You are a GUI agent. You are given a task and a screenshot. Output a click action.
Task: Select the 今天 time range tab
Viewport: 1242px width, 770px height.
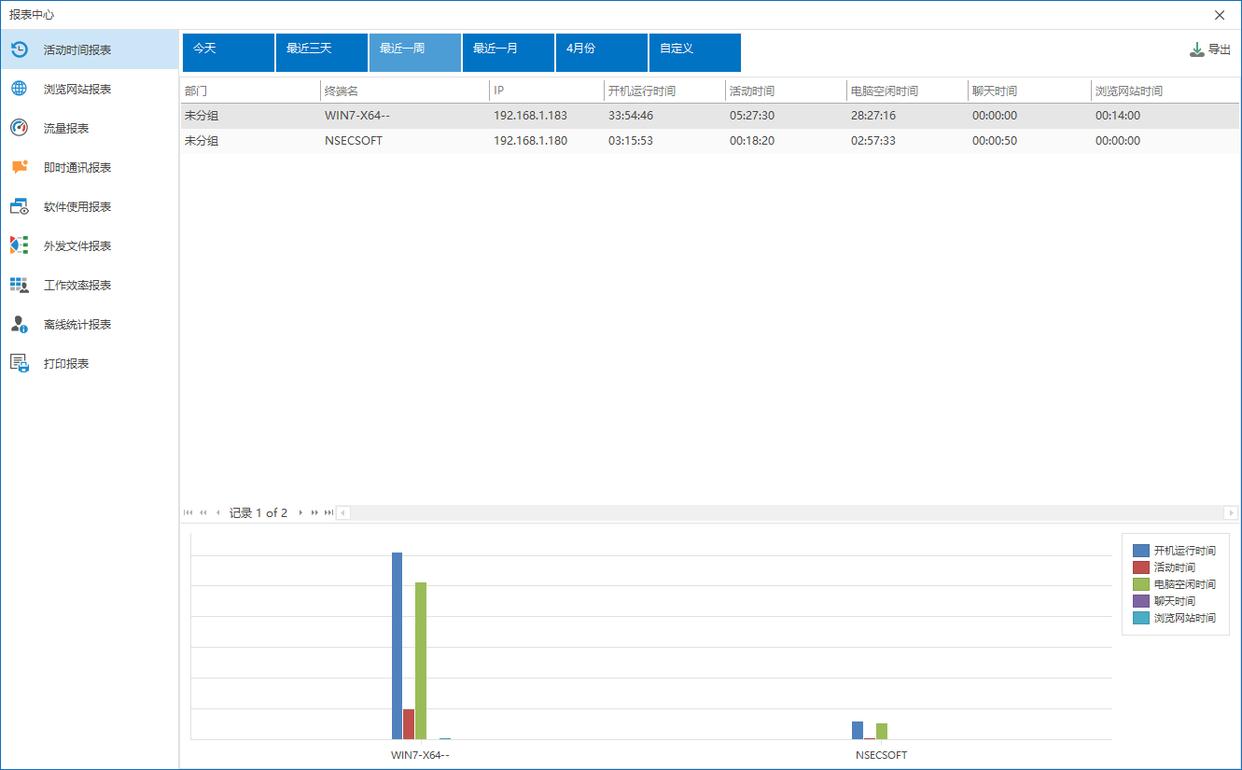point(228,53)
